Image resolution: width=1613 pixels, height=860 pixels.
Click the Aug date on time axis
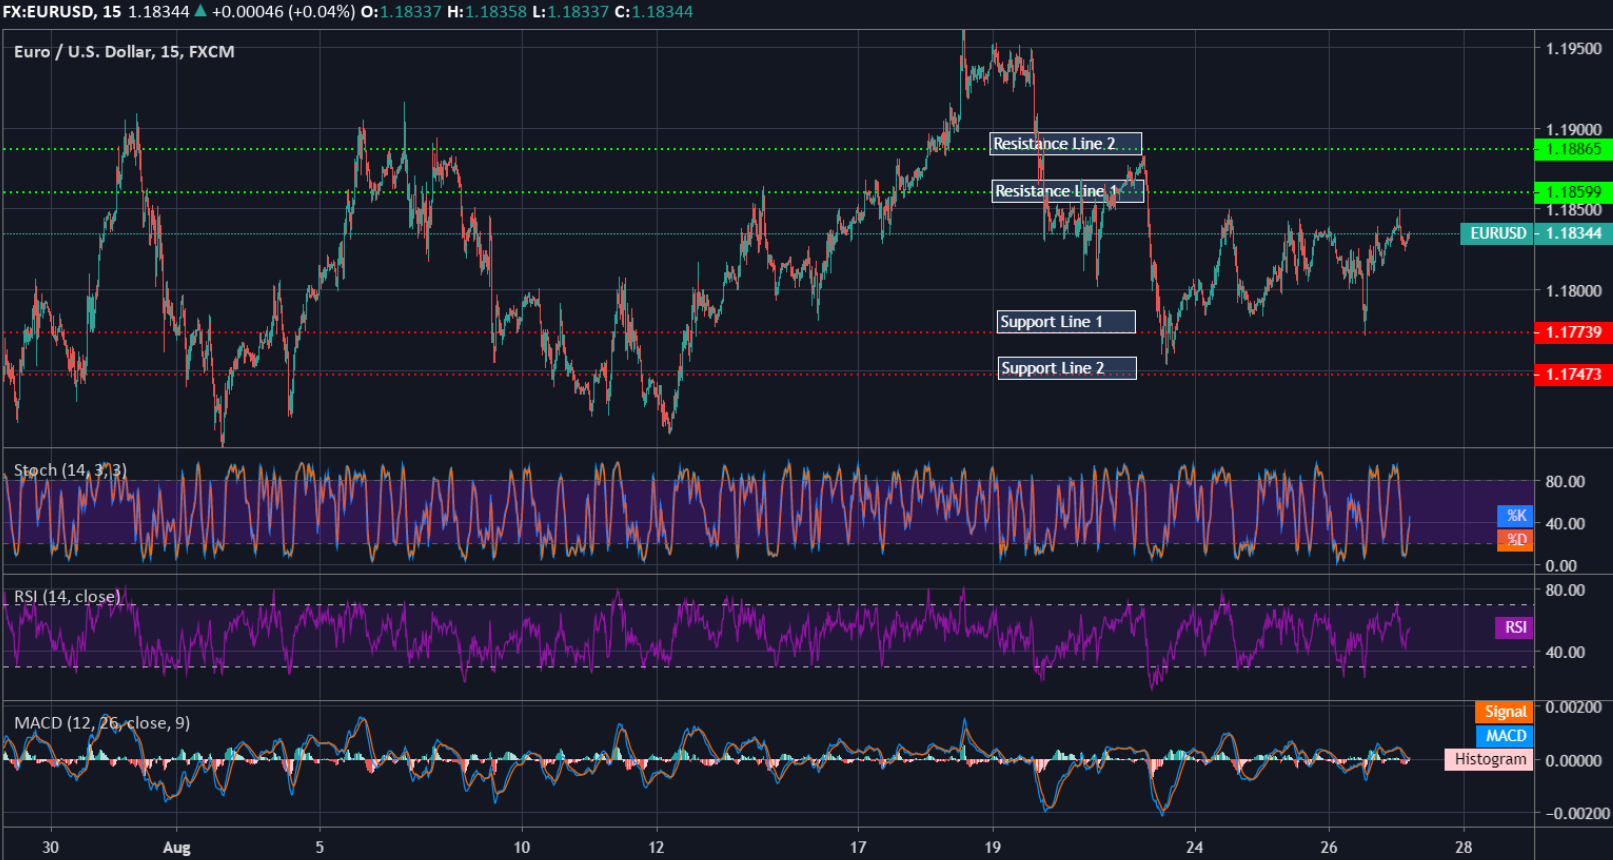tap(176, 848)
